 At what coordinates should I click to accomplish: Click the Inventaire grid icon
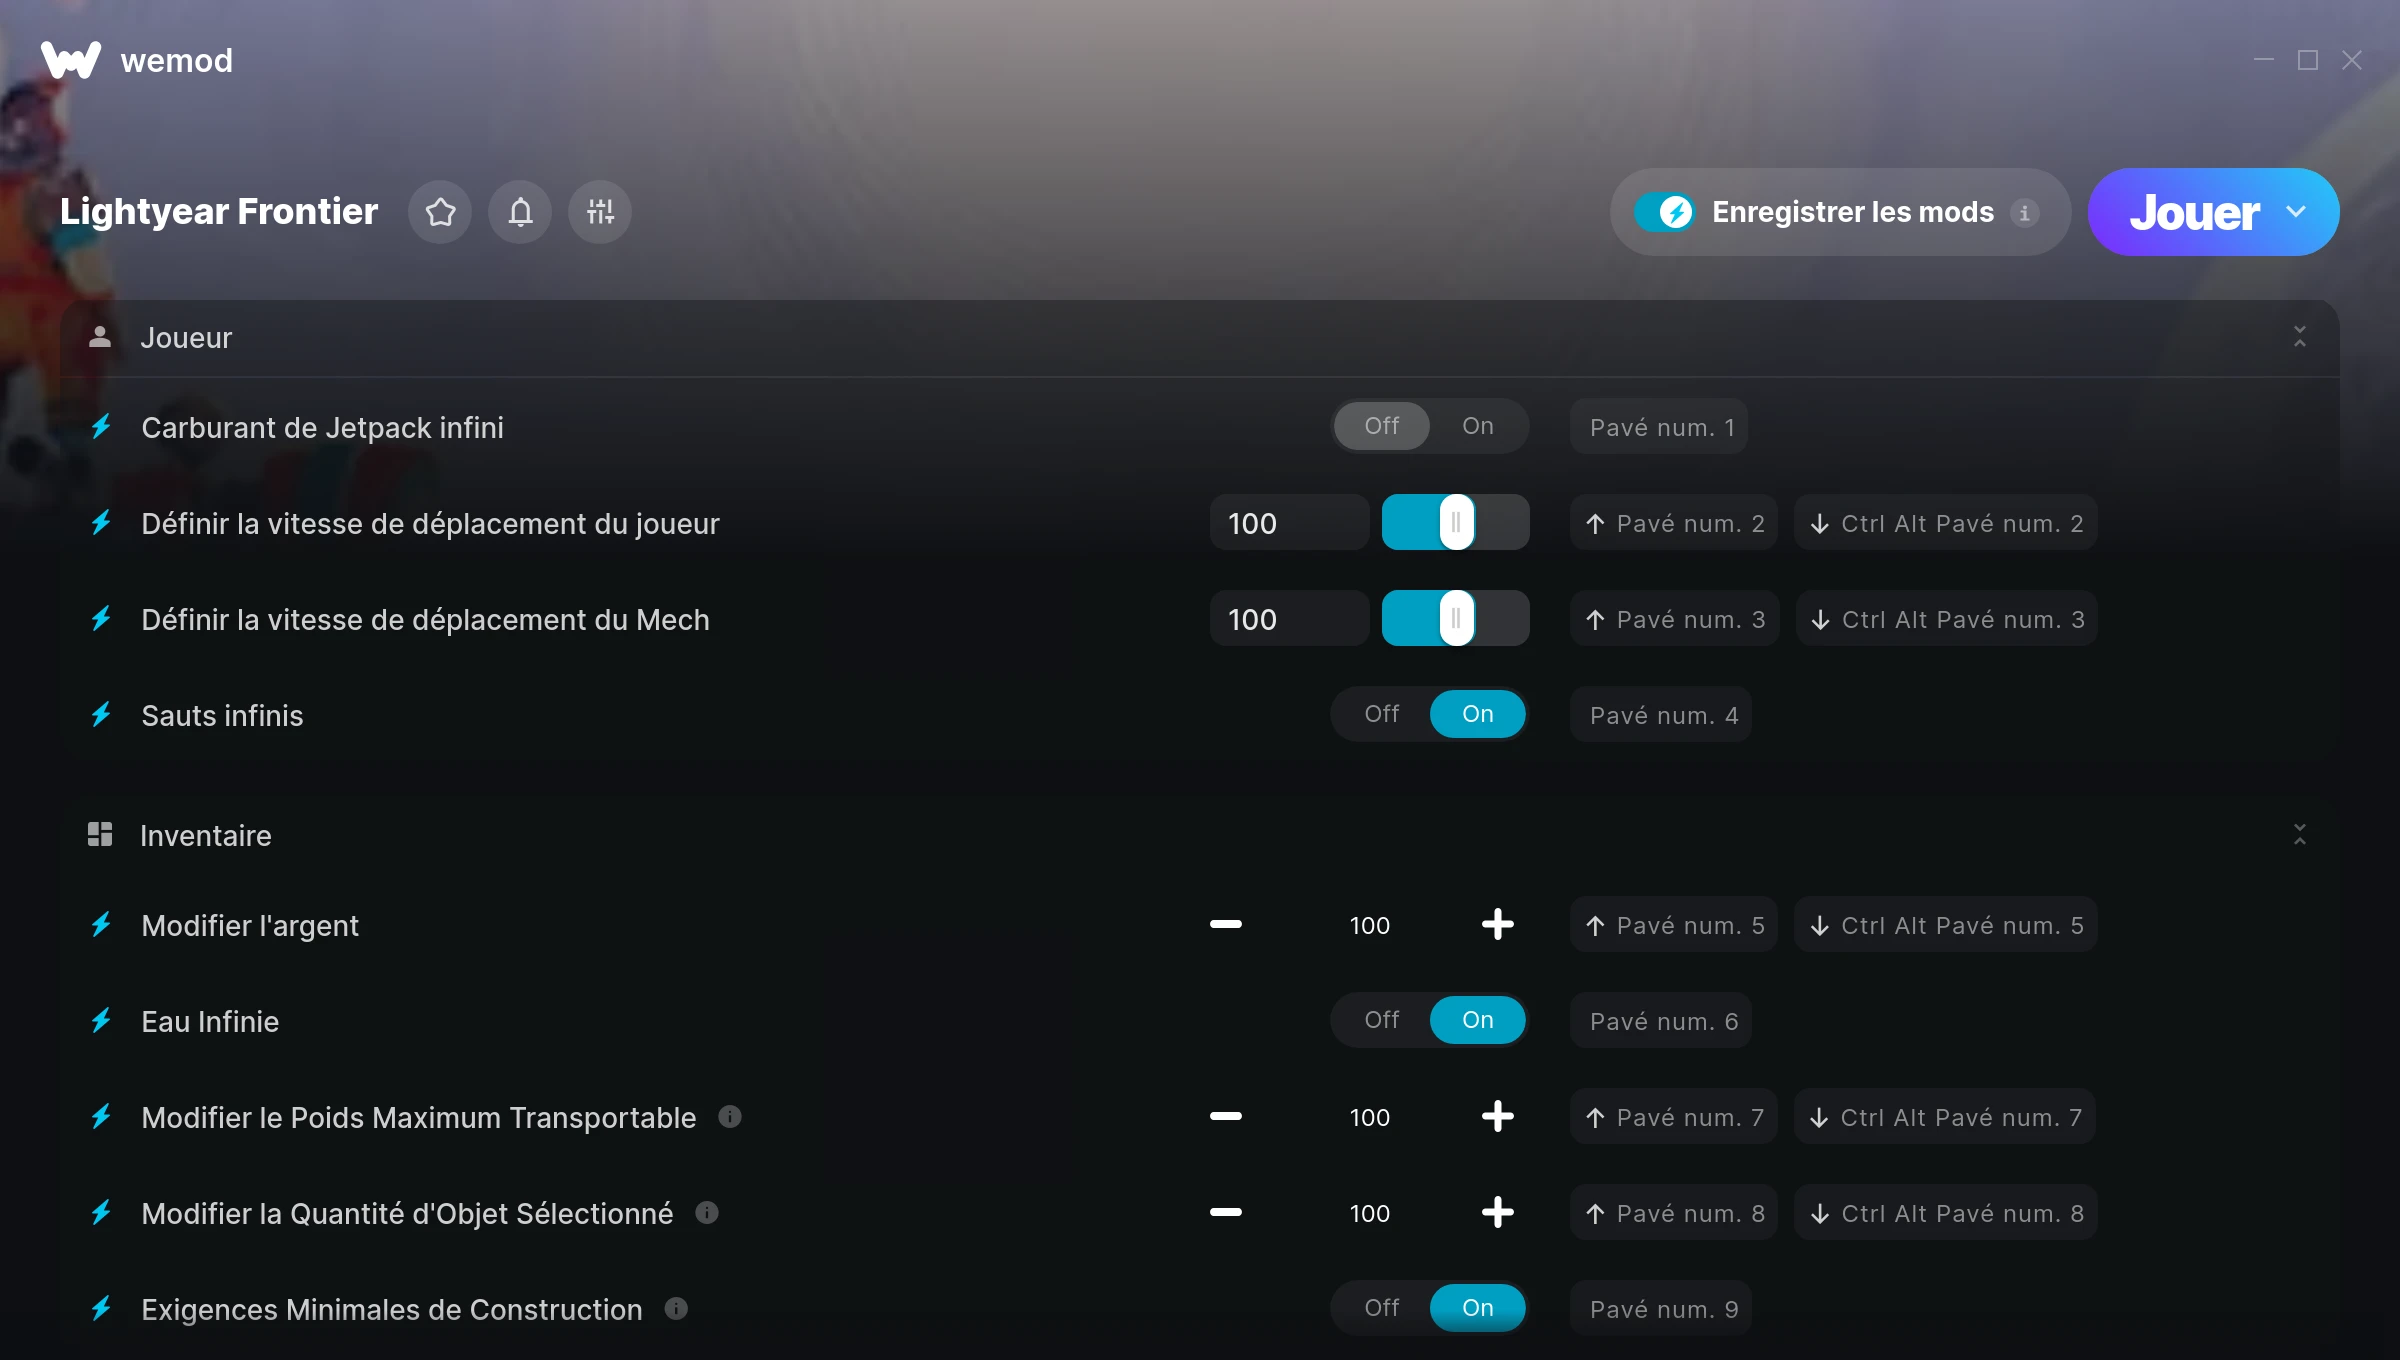tap(100, 834)
